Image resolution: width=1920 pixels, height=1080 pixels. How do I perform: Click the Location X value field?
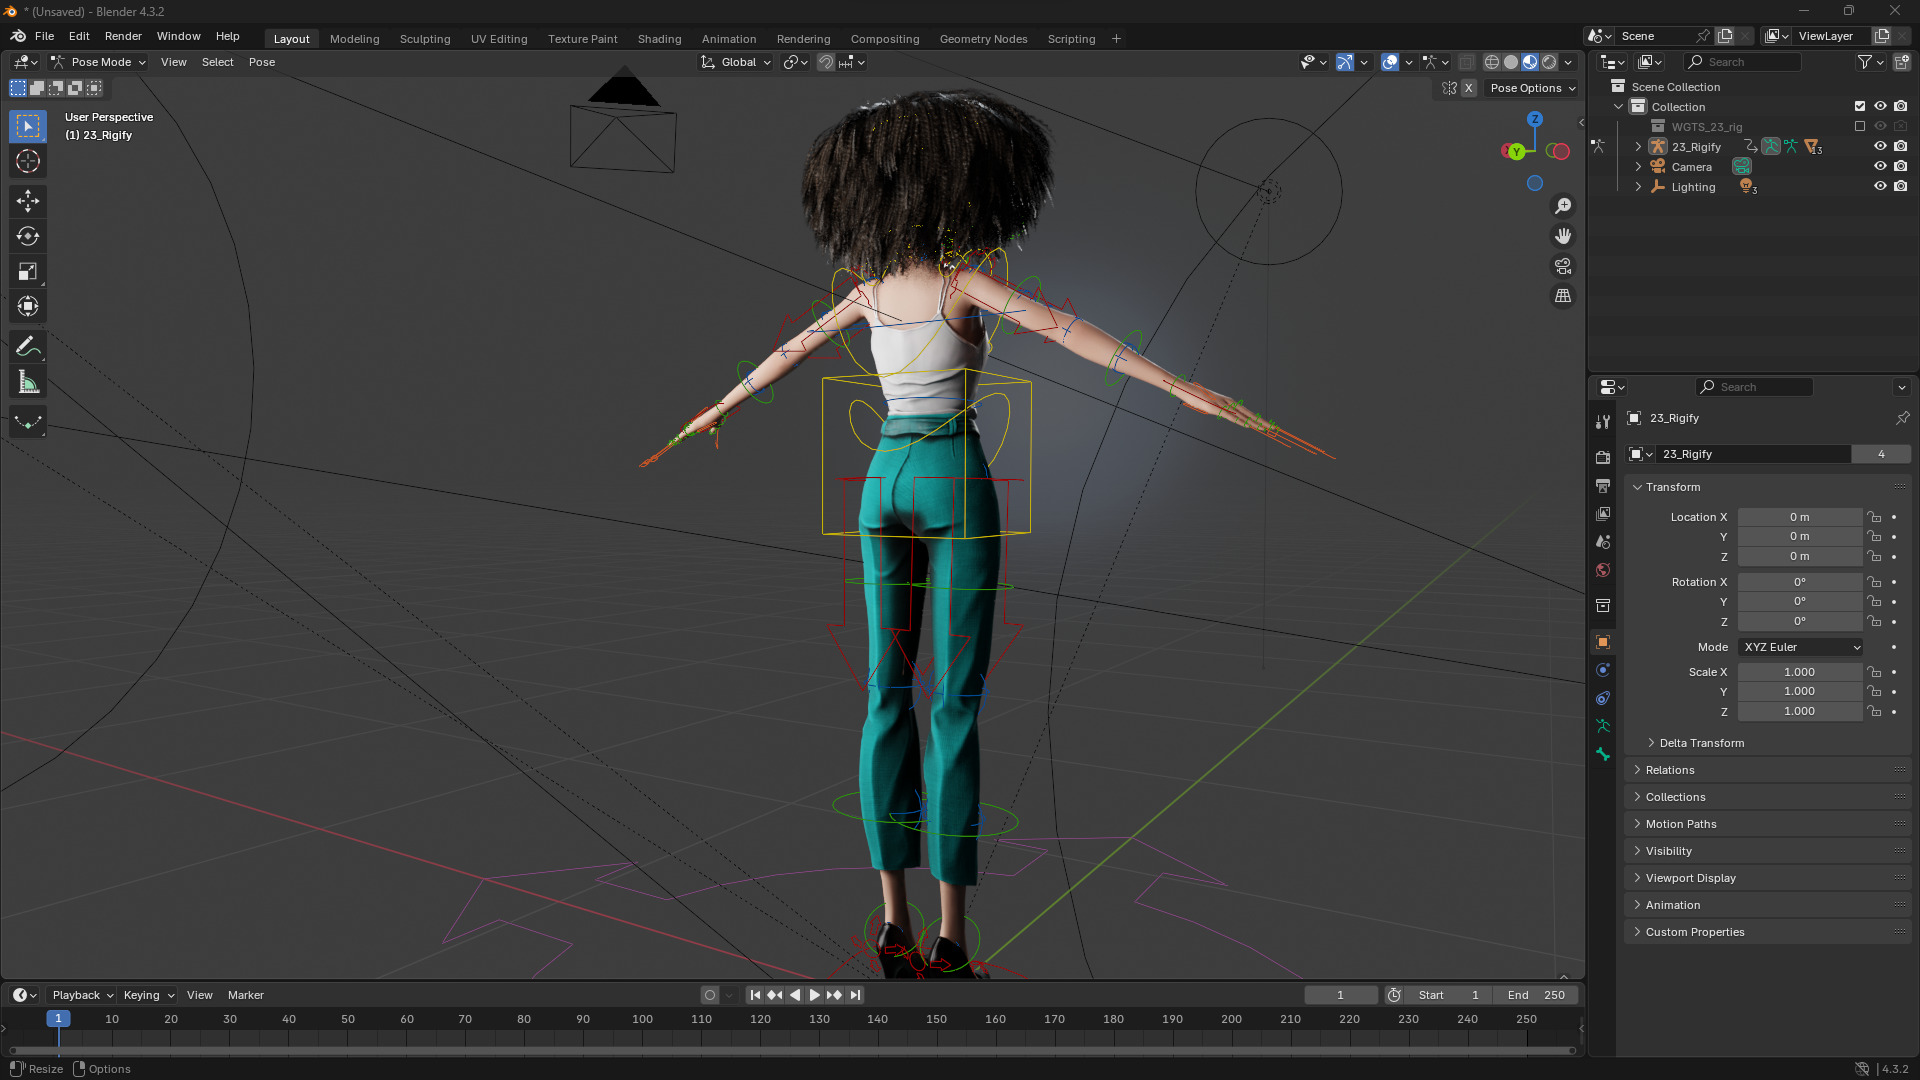coord(1799,517)
